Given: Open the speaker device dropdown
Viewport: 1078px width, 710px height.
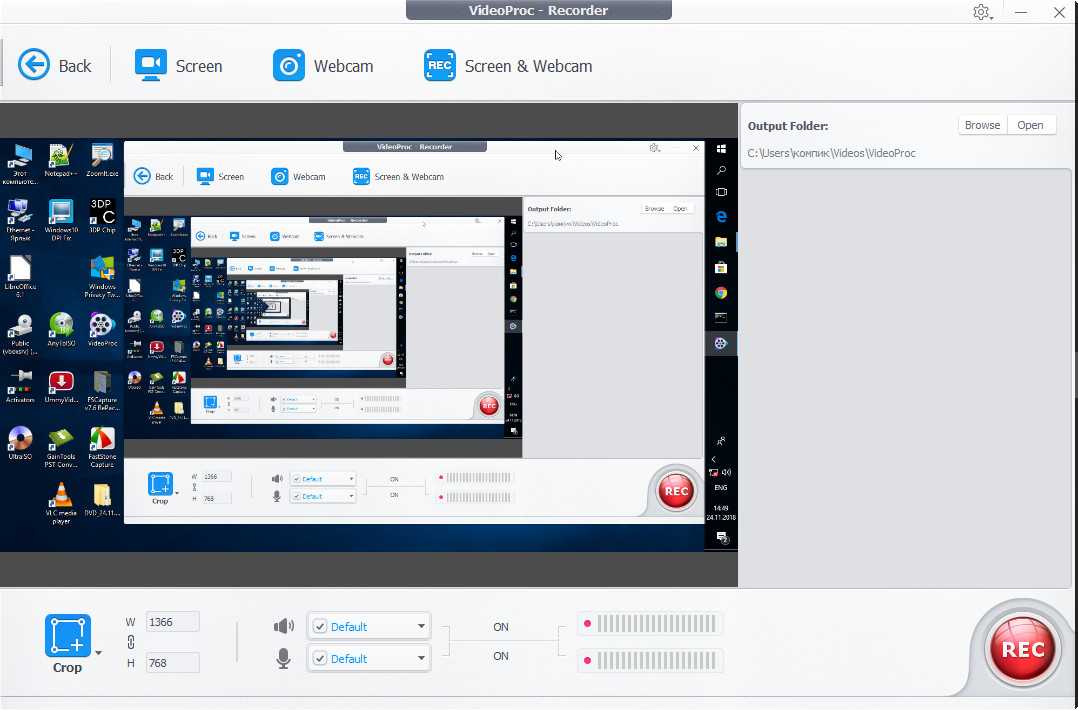Looking at the screenshot, I should click(421, 627).
